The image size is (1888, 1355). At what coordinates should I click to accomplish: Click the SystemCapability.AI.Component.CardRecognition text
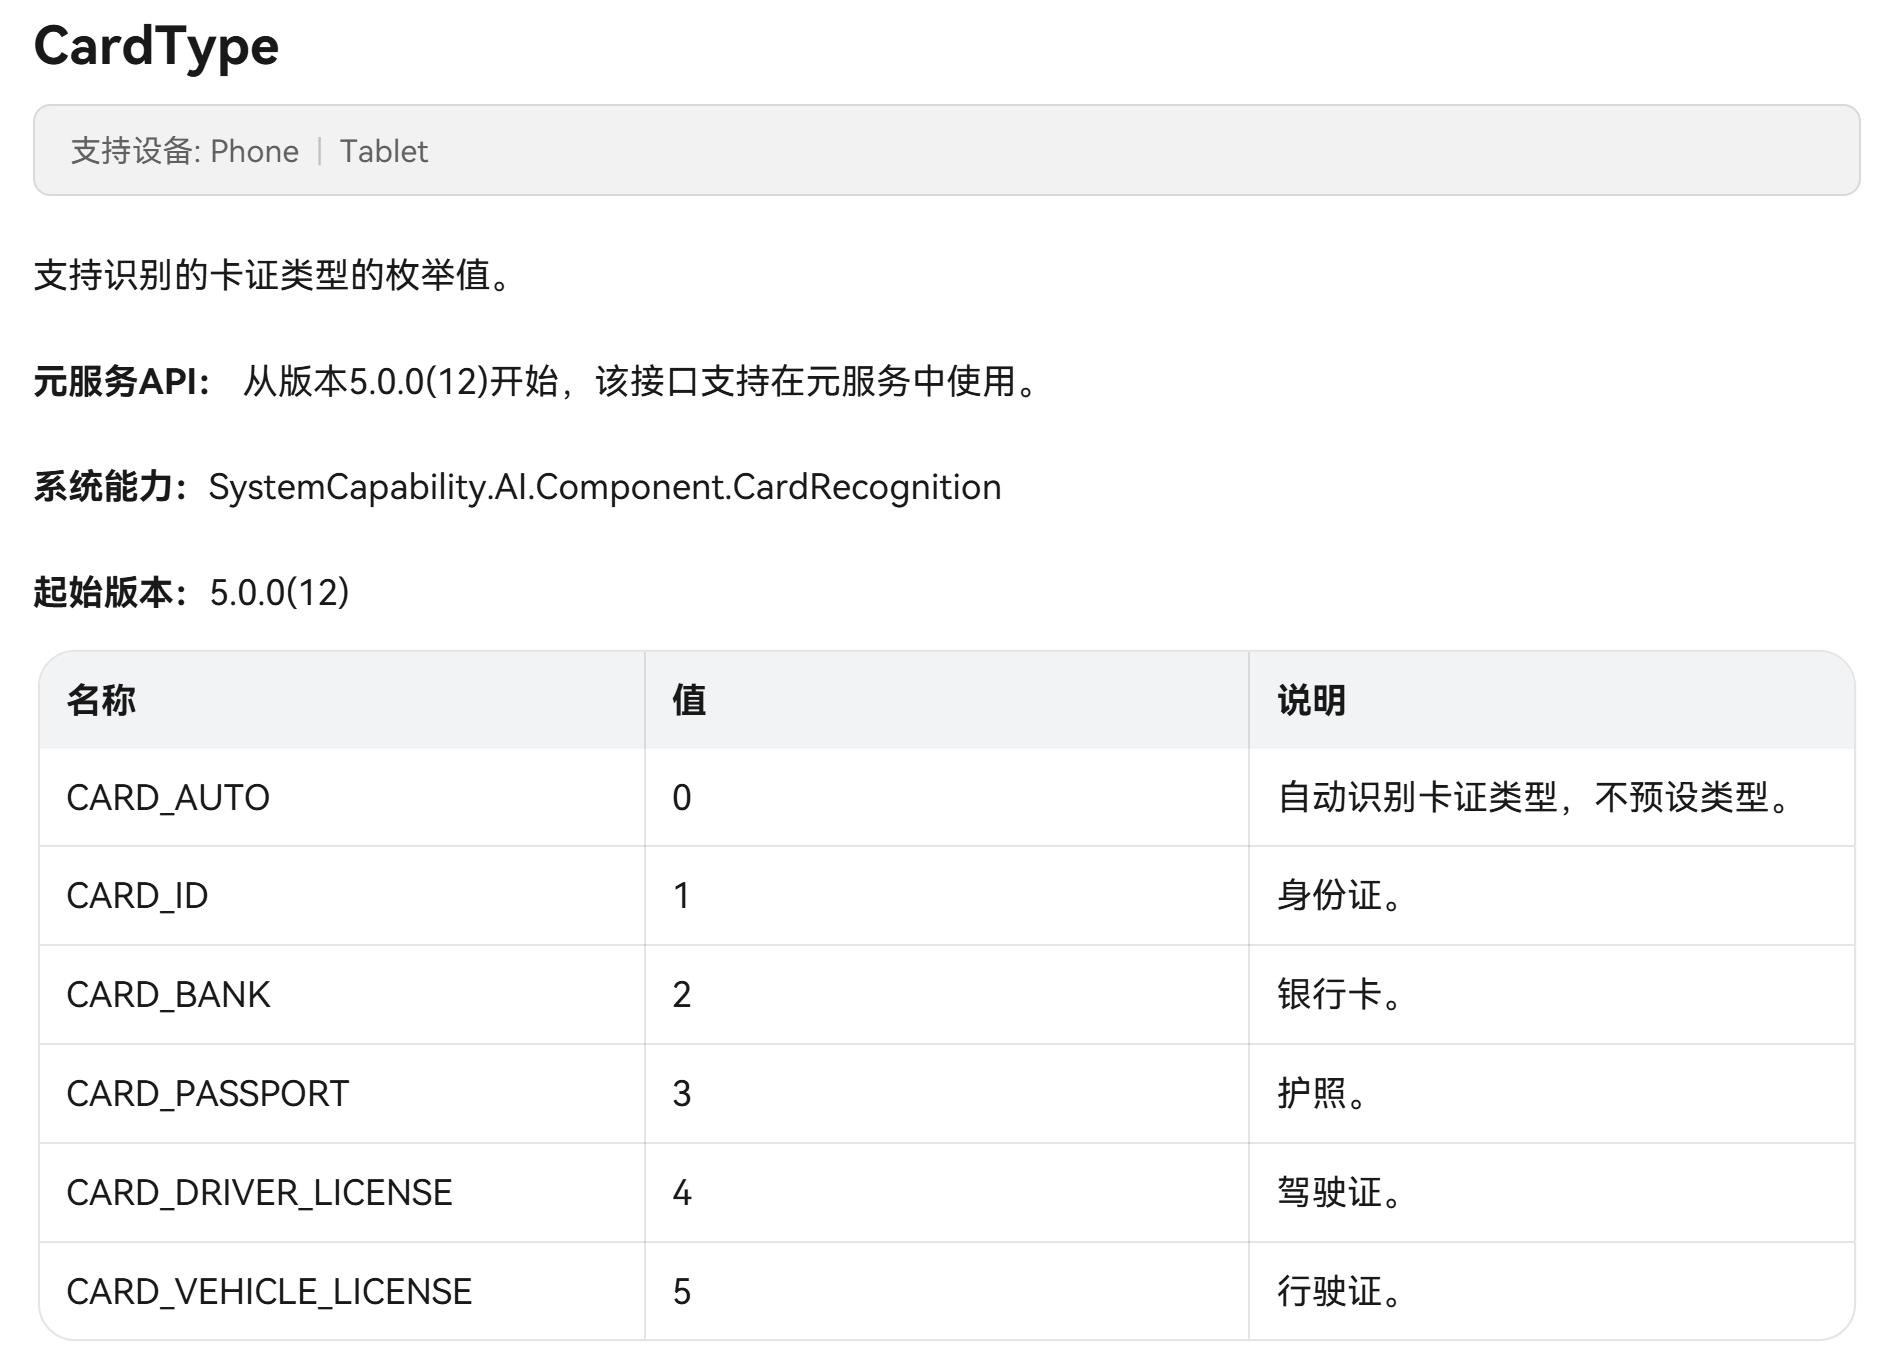604,487
